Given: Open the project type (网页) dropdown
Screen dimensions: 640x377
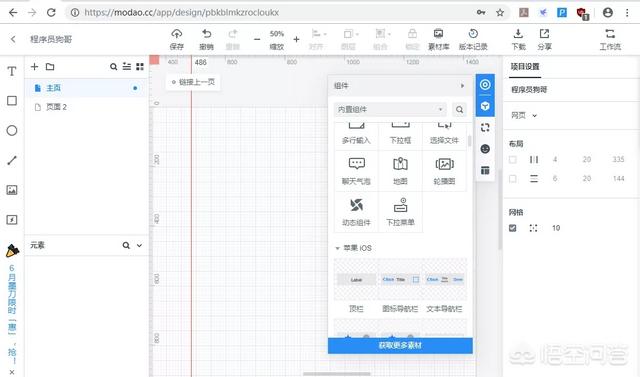Looking at the screenshot, I should (x=524, y=115).
